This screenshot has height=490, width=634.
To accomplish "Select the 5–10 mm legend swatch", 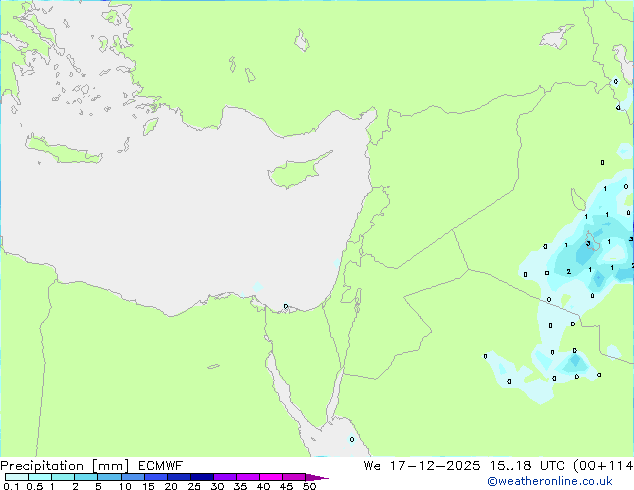I will click(109, 477).
